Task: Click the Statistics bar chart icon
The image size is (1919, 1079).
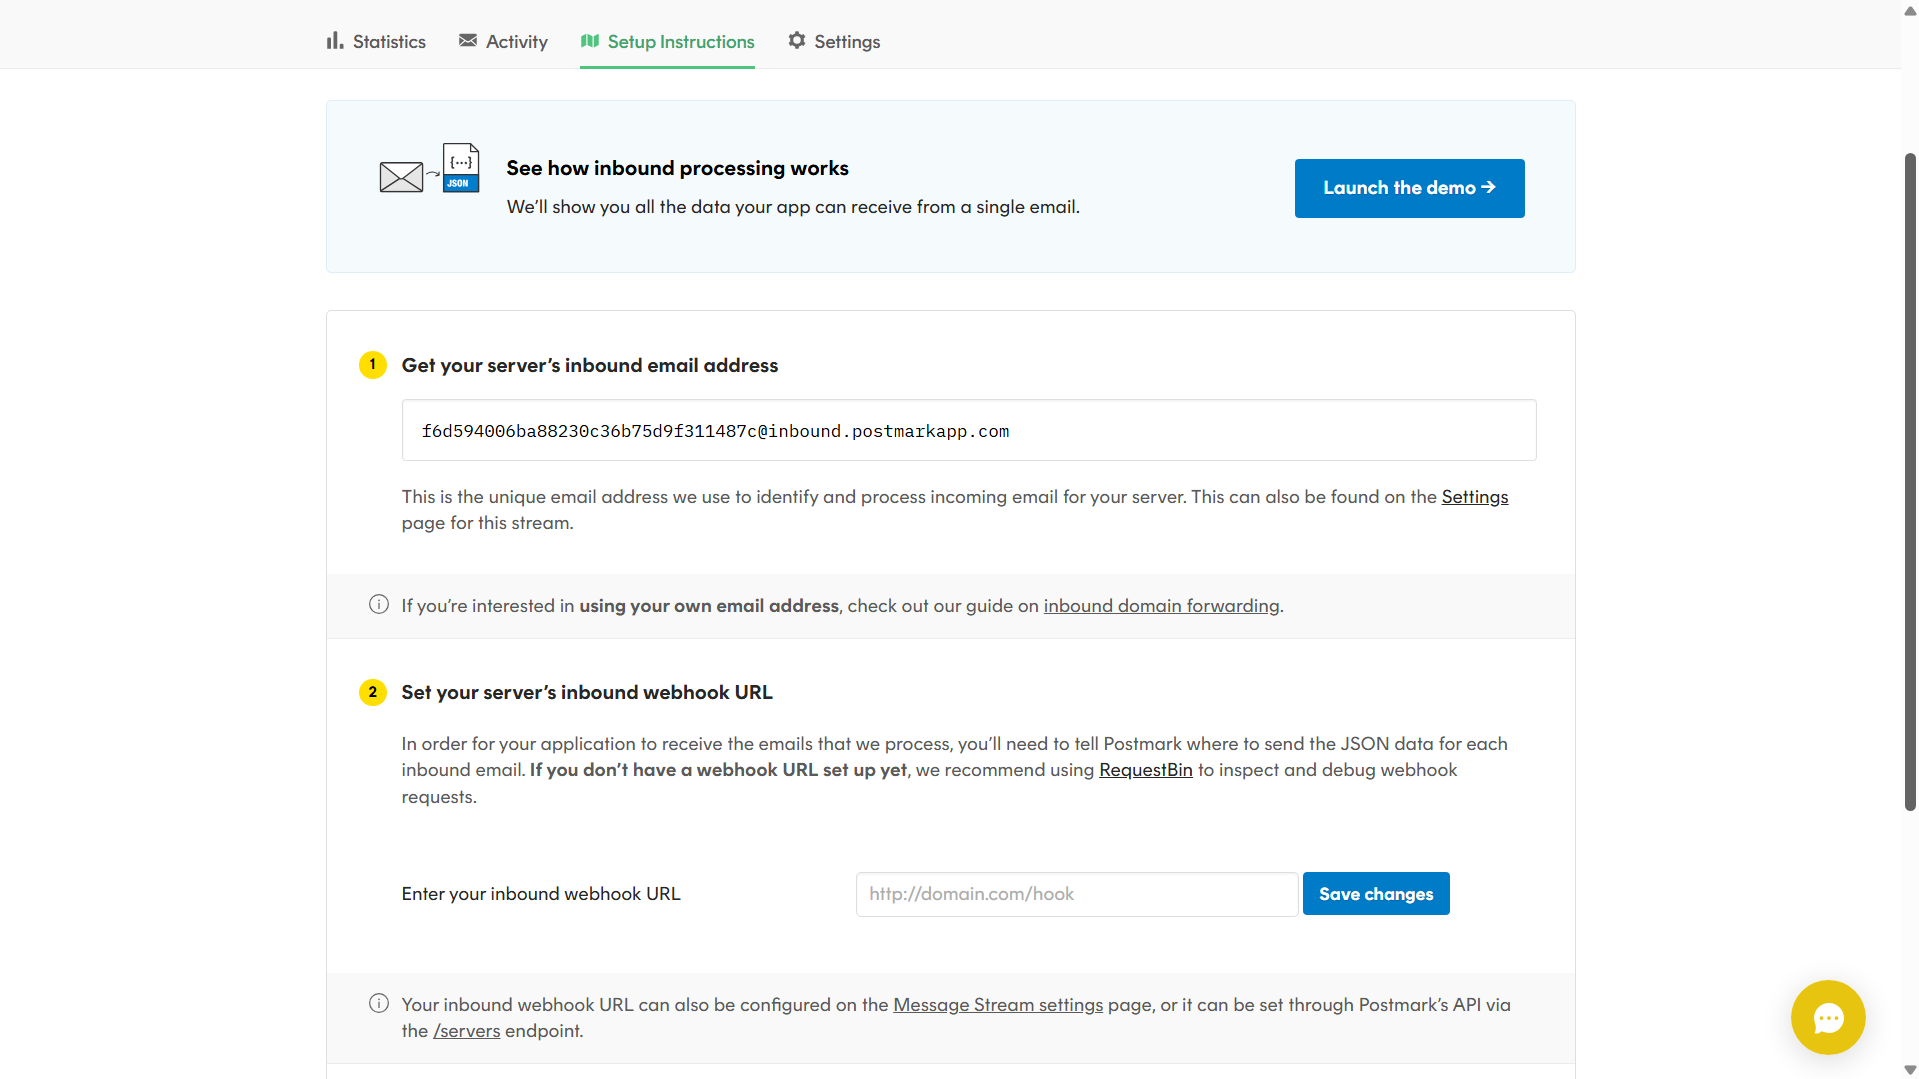Action: coord(335,41)
